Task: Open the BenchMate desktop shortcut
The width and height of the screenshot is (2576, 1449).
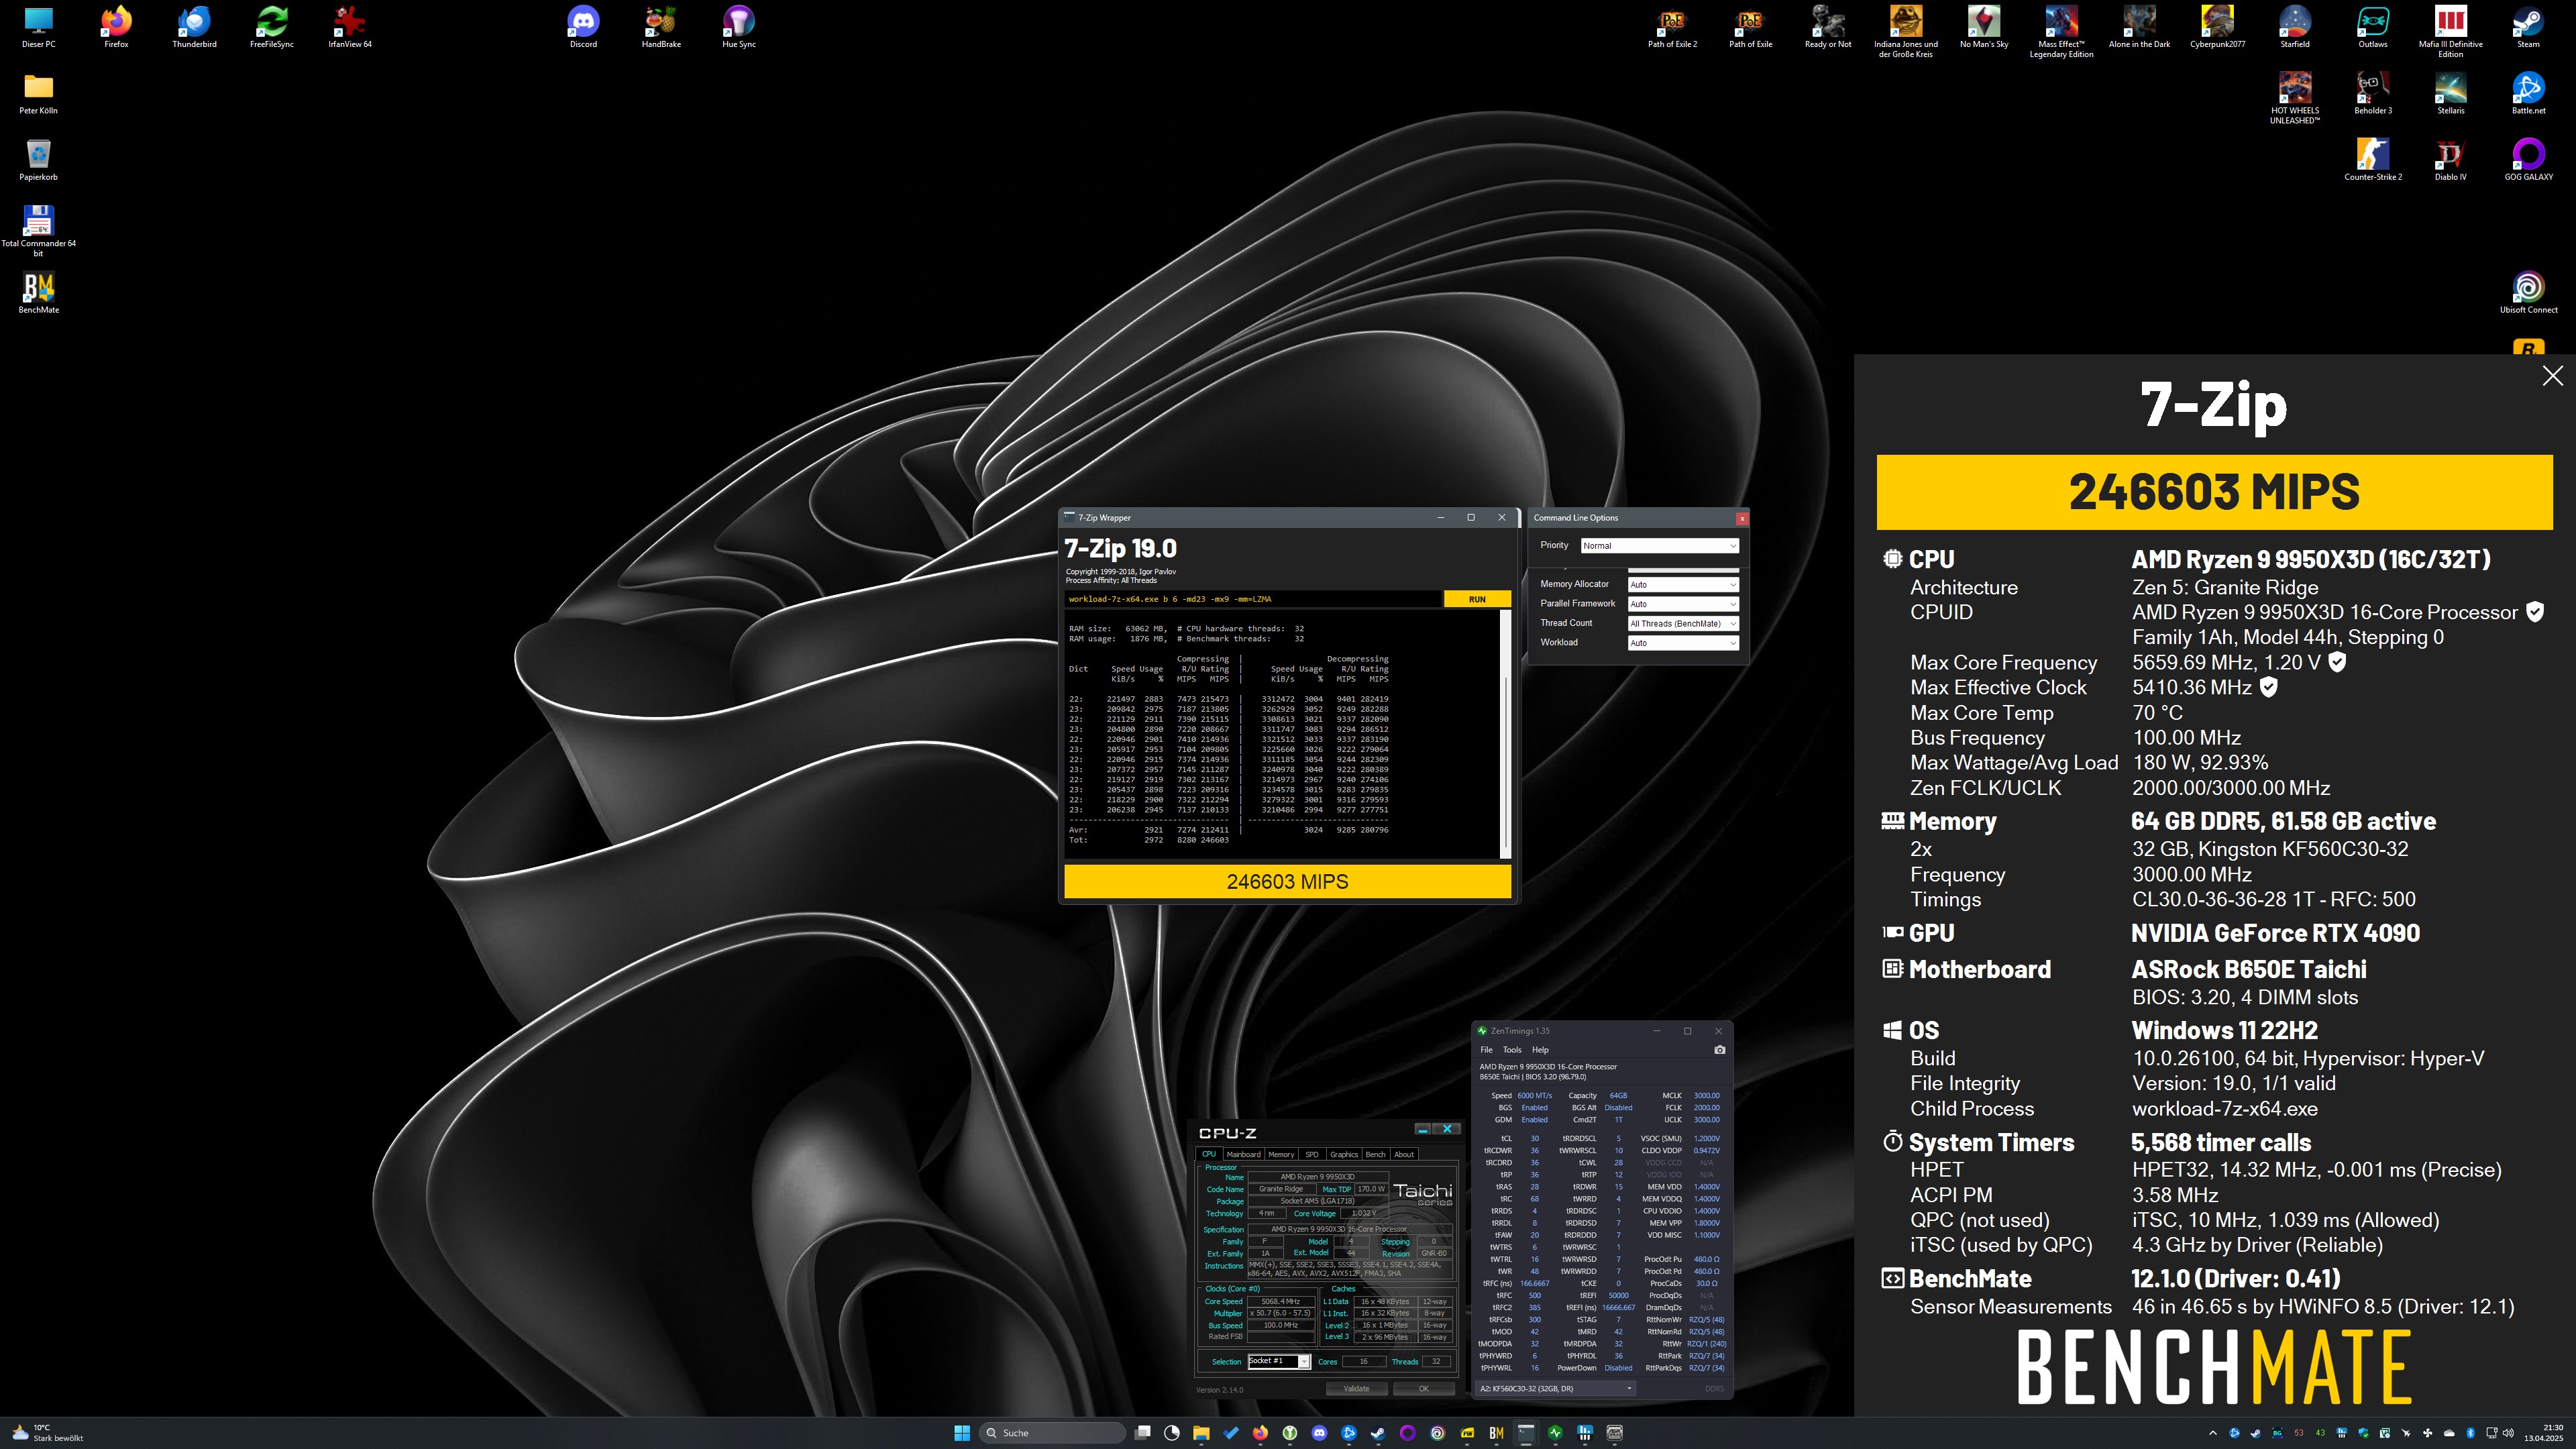Action: point(38,293)
